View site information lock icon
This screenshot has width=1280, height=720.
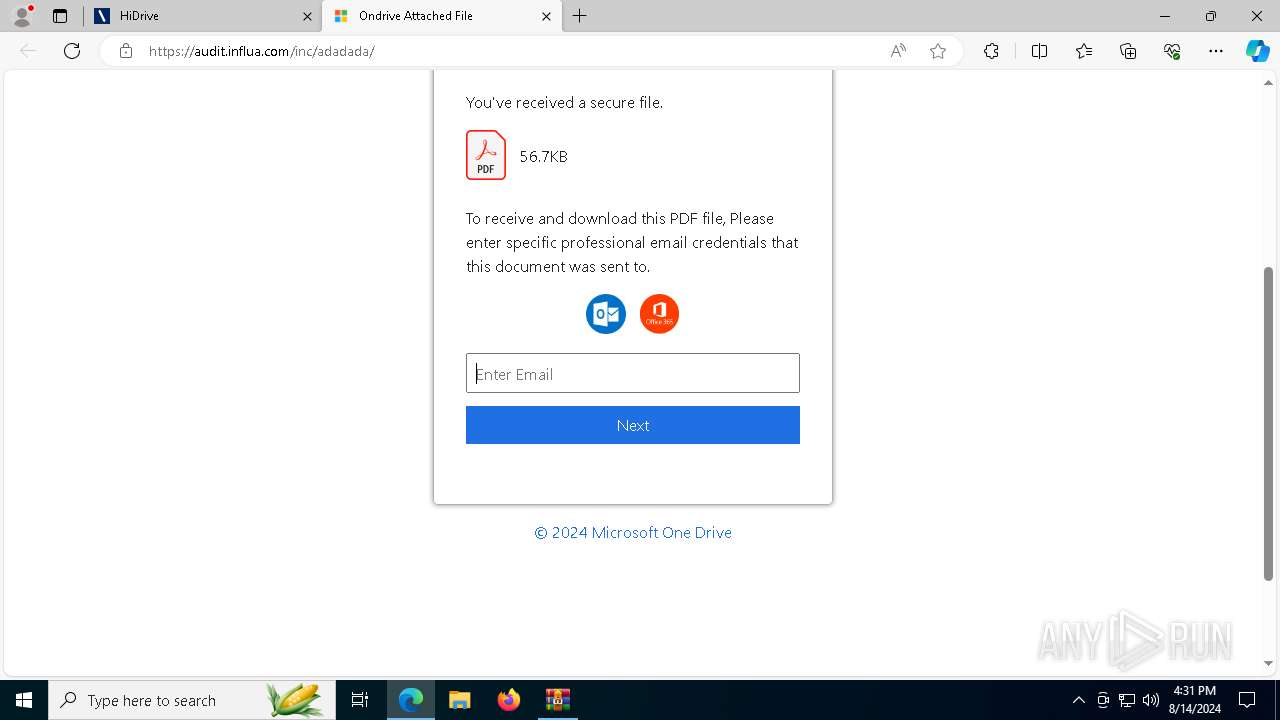(126, 51)
